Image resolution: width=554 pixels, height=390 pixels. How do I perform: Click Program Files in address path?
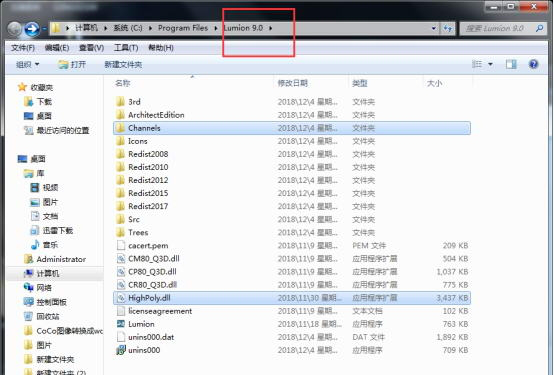(183, 28)
